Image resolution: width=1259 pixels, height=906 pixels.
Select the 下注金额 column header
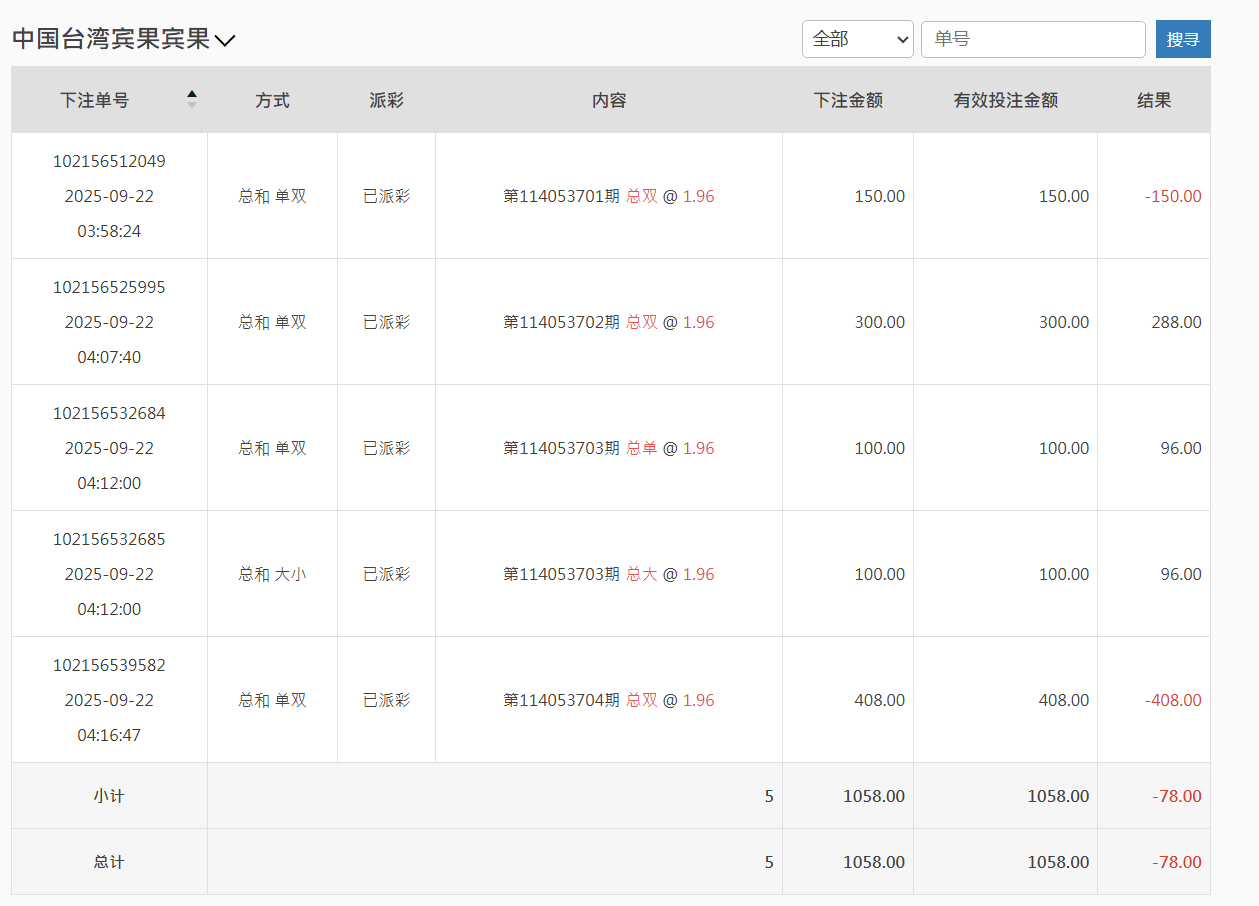pos(846,100)
